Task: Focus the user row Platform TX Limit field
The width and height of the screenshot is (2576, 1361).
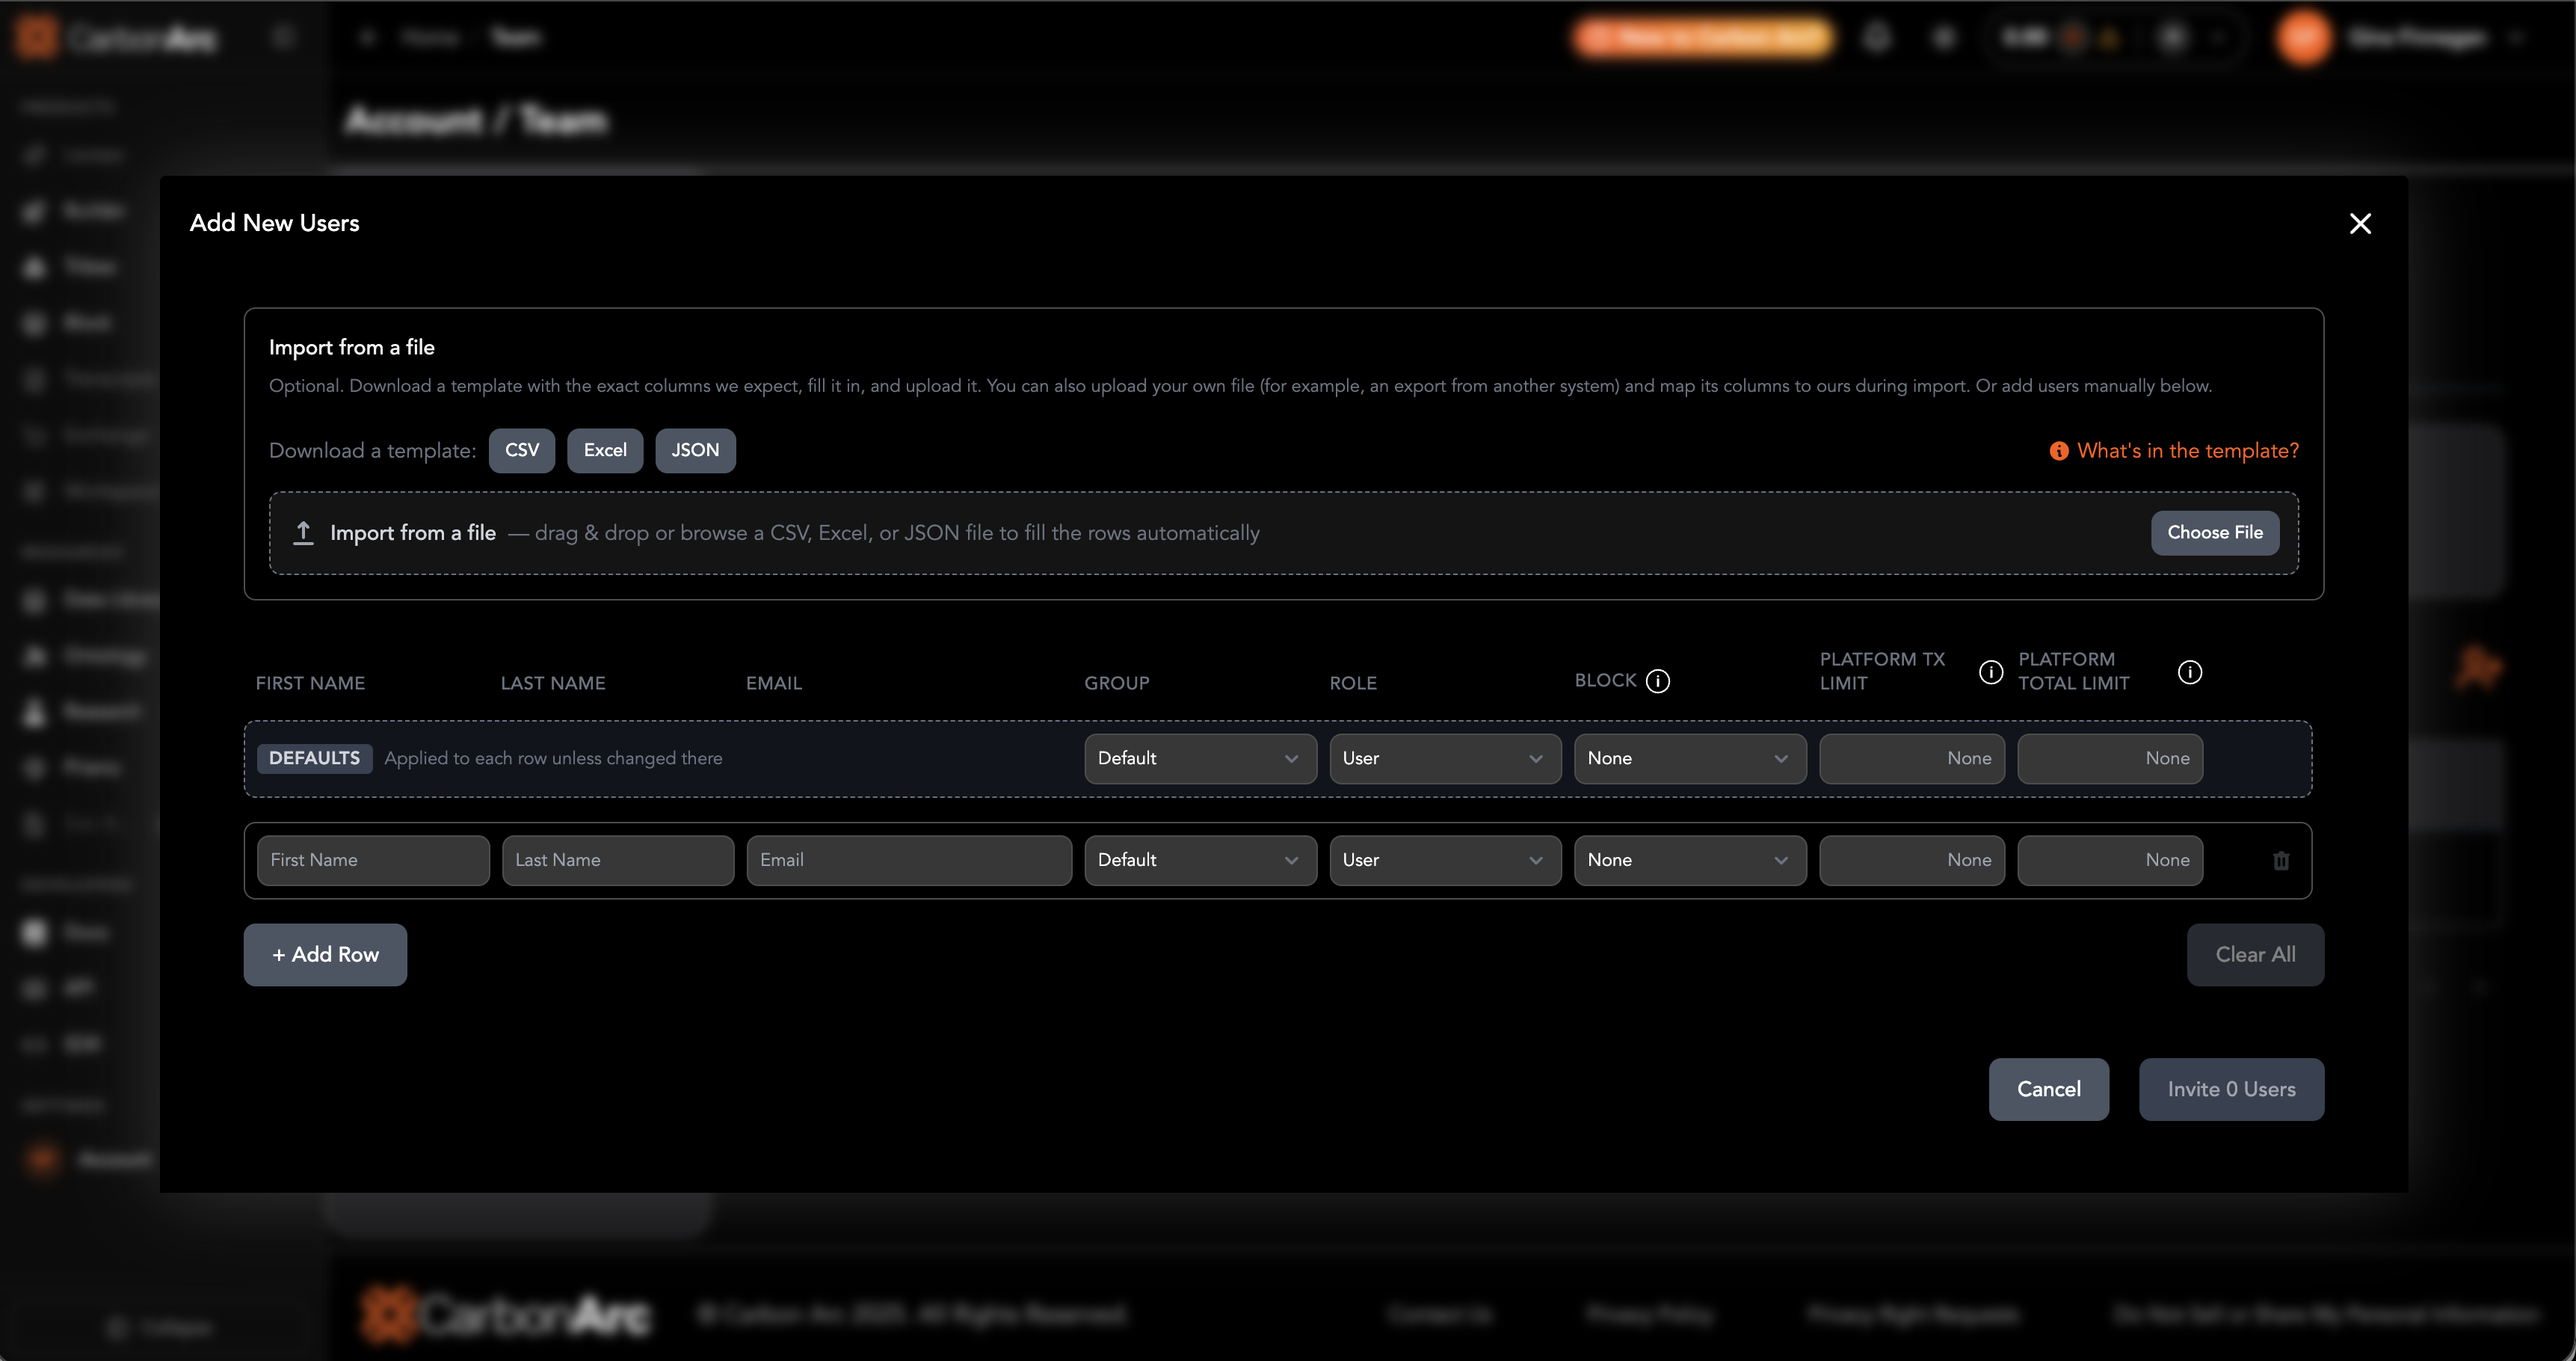Action: 1912,861
